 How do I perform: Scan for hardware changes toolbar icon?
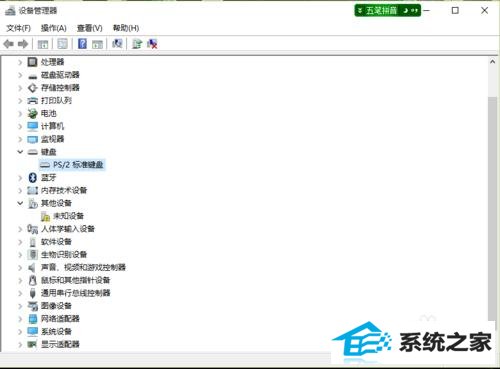click(117, 44)
